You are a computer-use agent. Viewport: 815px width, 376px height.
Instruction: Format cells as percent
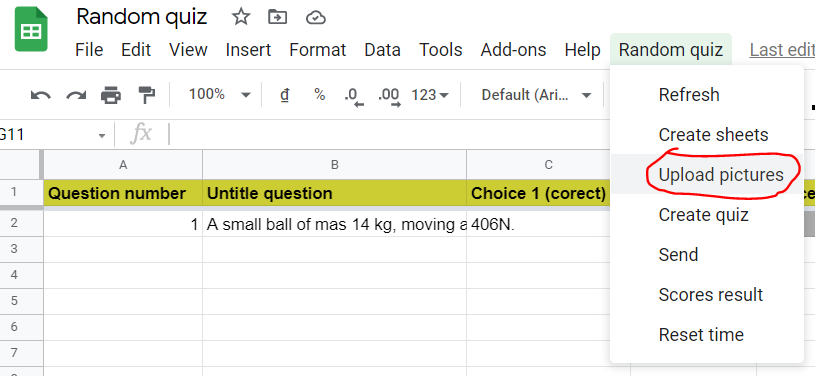point(319,95)
